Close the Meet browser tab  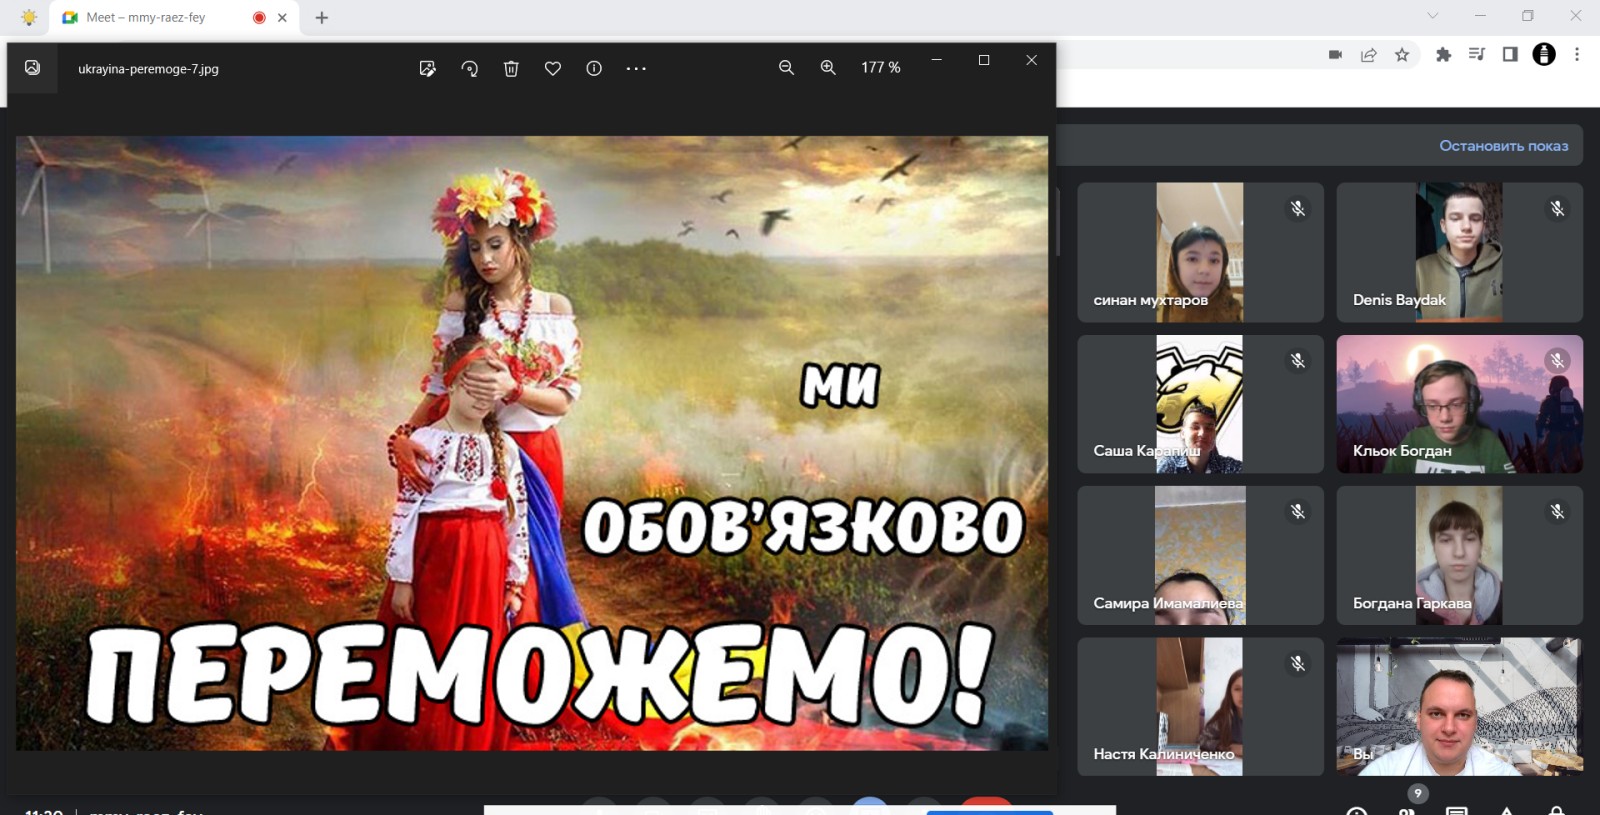point(282,17)
